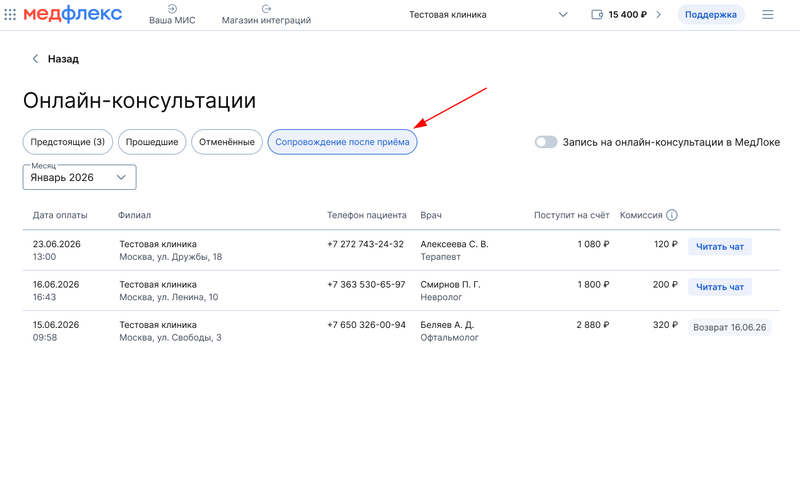Open the Месяц dropdown Январь 2026

tap(80, 177)
